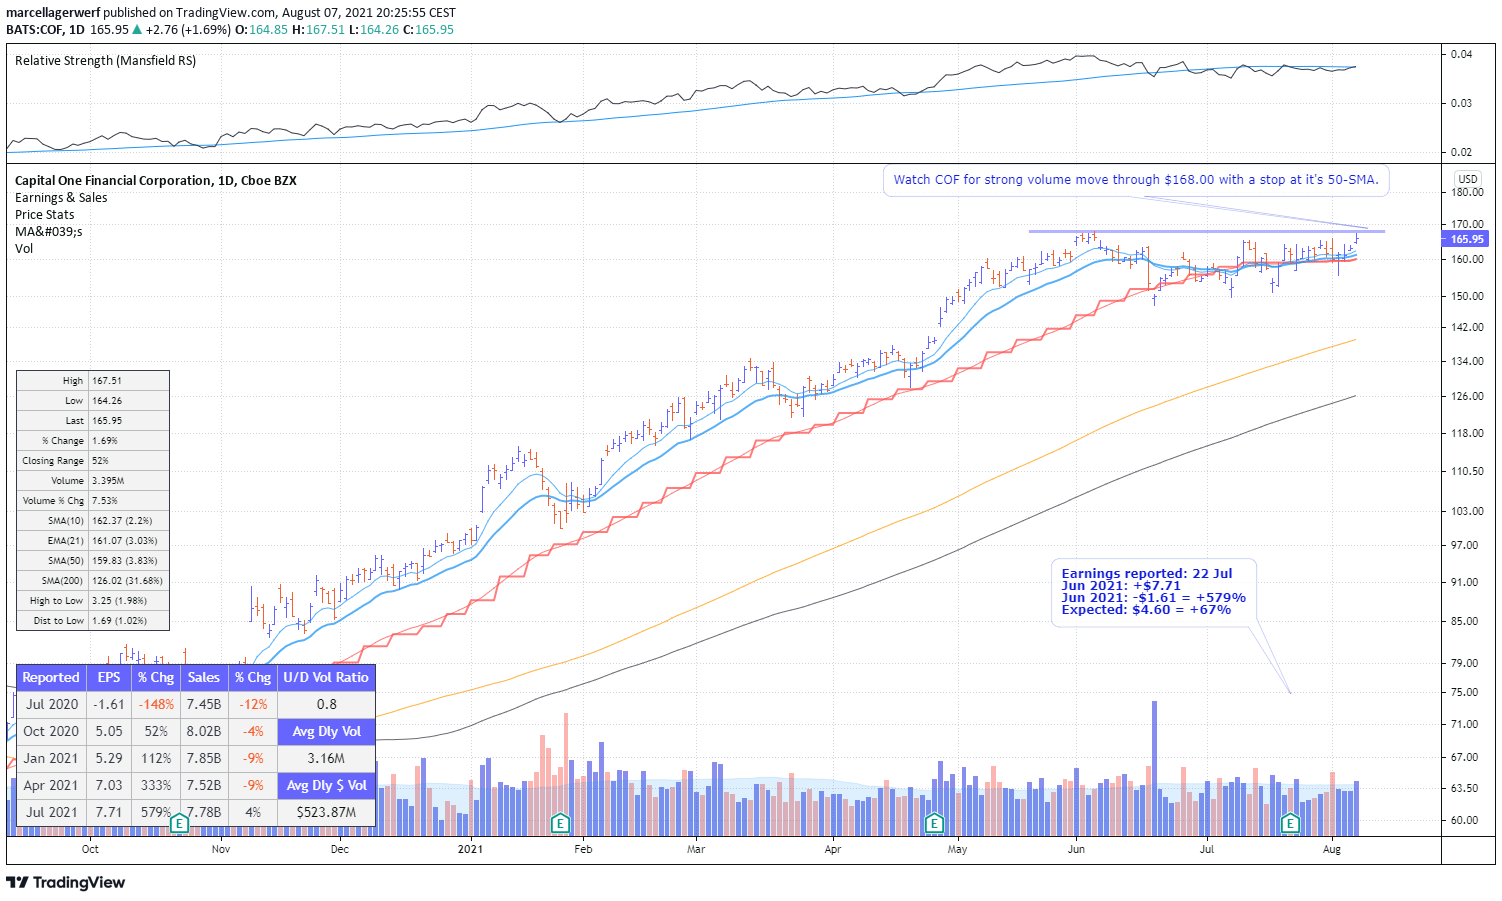Click the $523.87M dollar volume value

326,813
